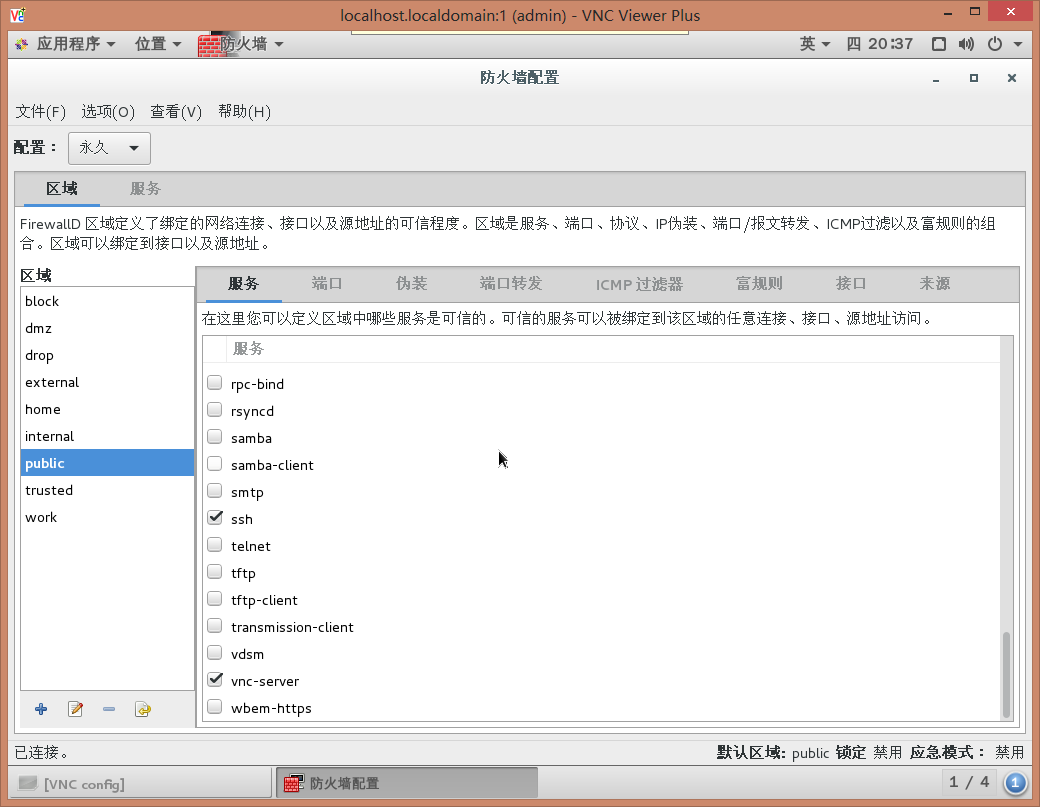Enable the rsyncd service checkbox
Viewport: 1040px width, 807px height.
click(x=214, y=410)
